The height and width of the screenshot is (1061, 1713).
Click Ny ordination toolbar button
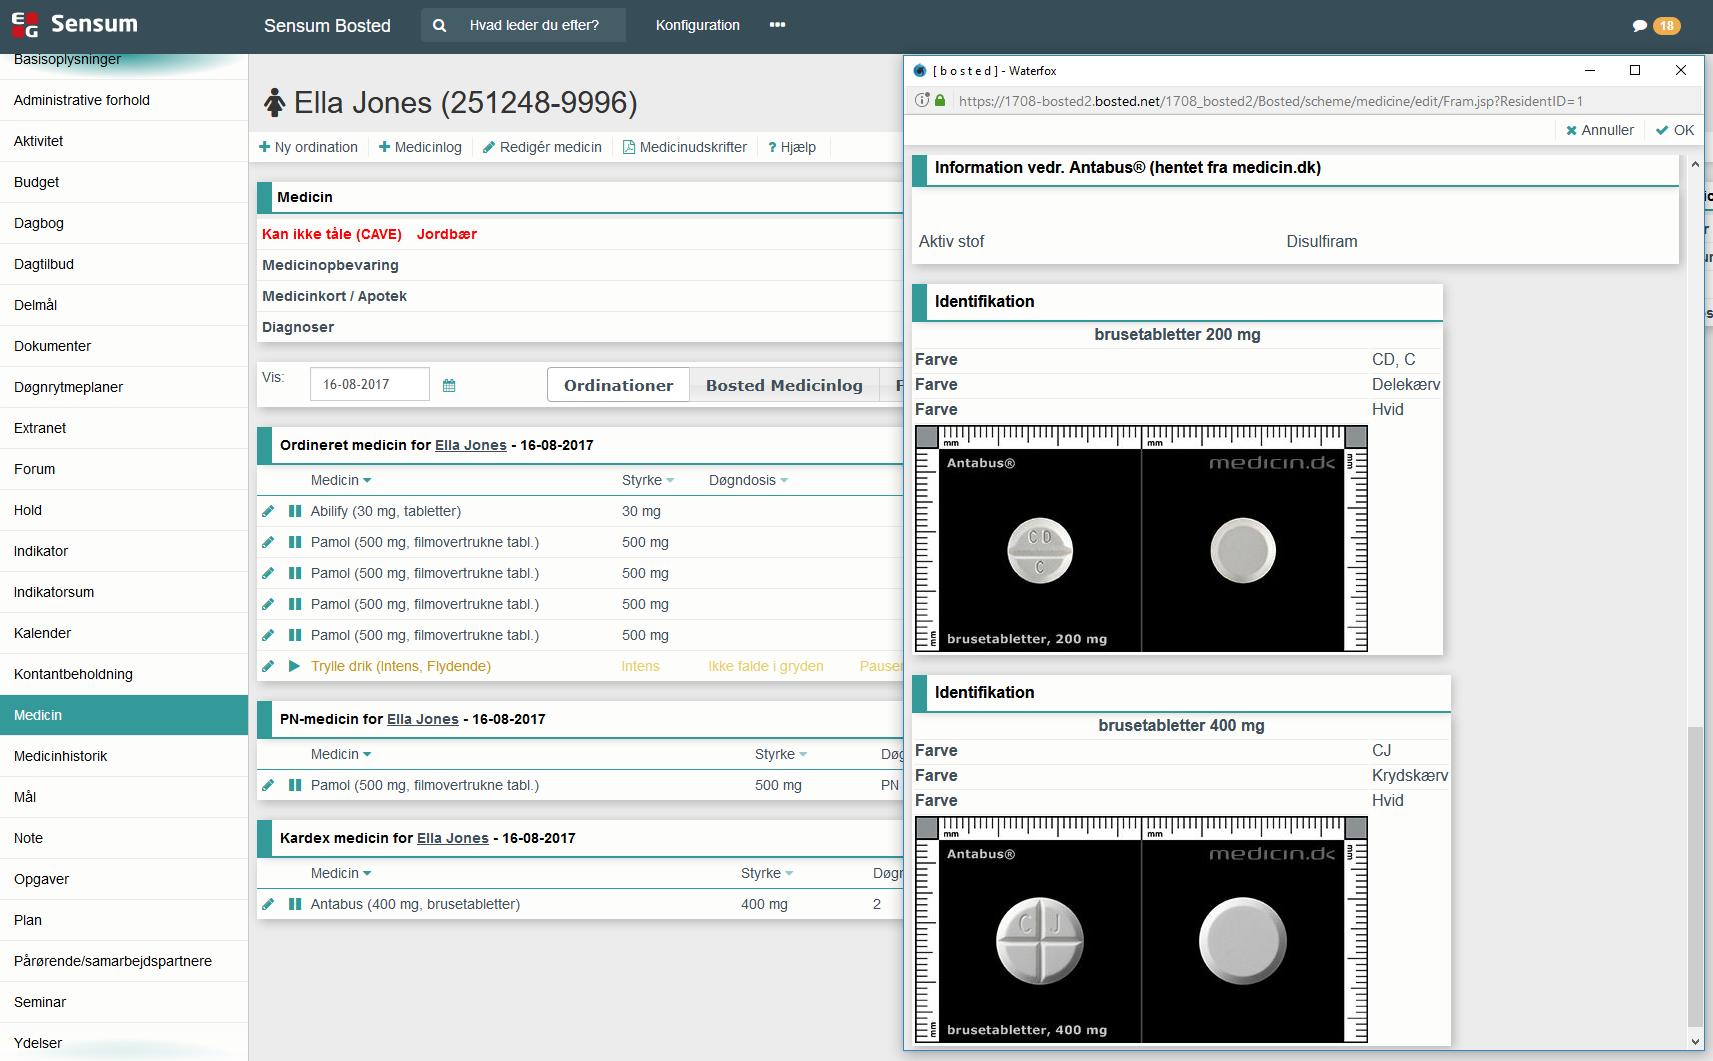point(308,147)
